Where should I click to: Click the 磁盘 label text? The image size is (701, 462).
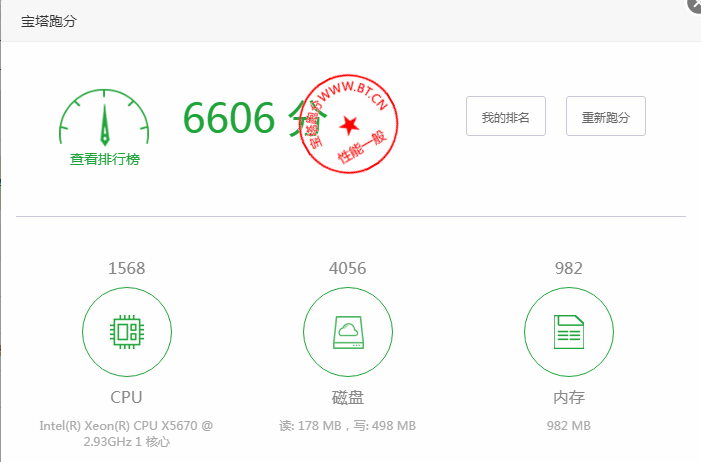(x=348, y=397)
